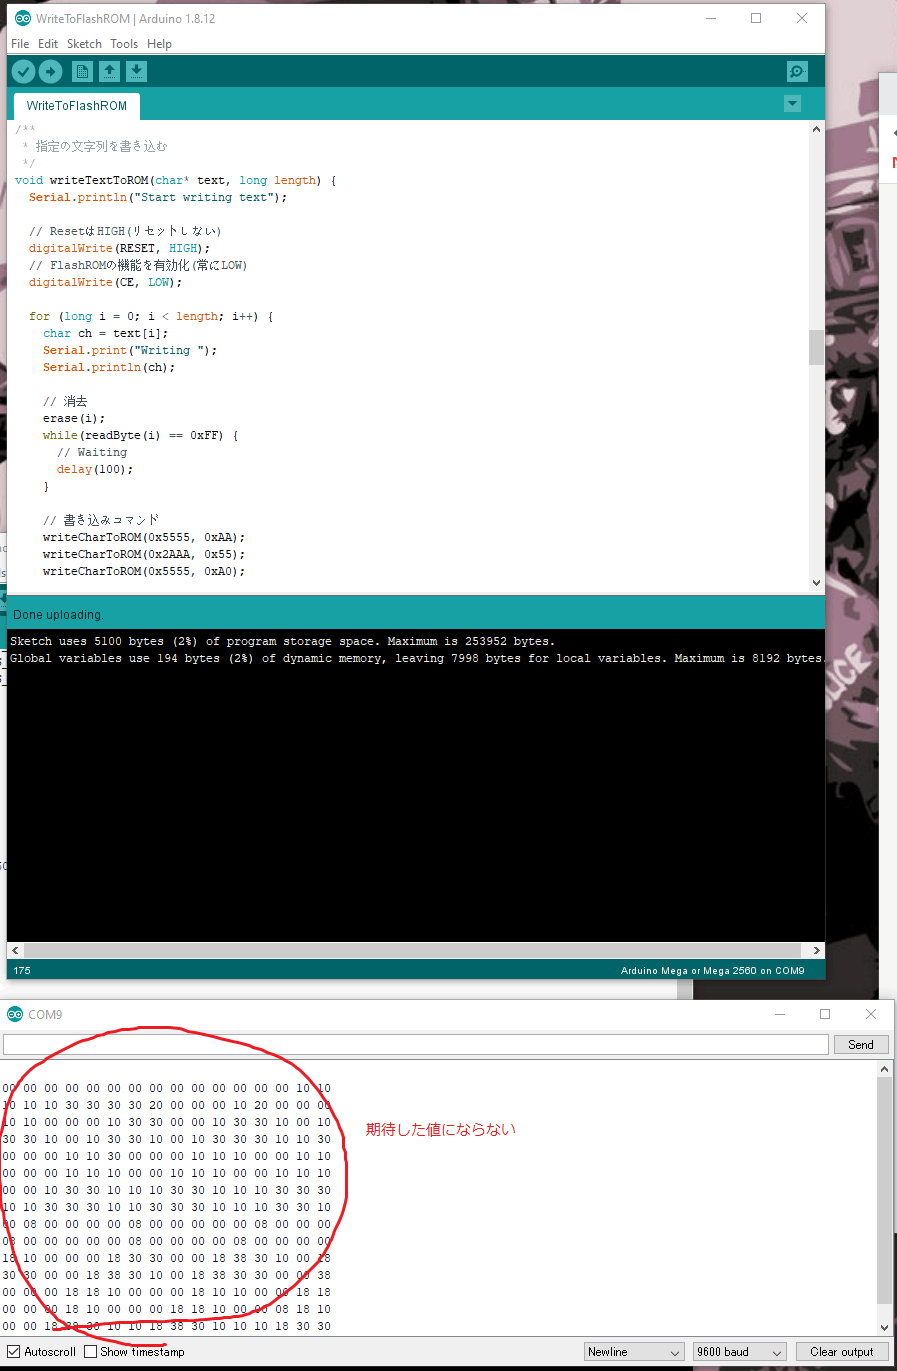Screen dimensions: 897x1371
Task: Click the Arduino logo in the IDE title bar
Action: coord(23,18)
